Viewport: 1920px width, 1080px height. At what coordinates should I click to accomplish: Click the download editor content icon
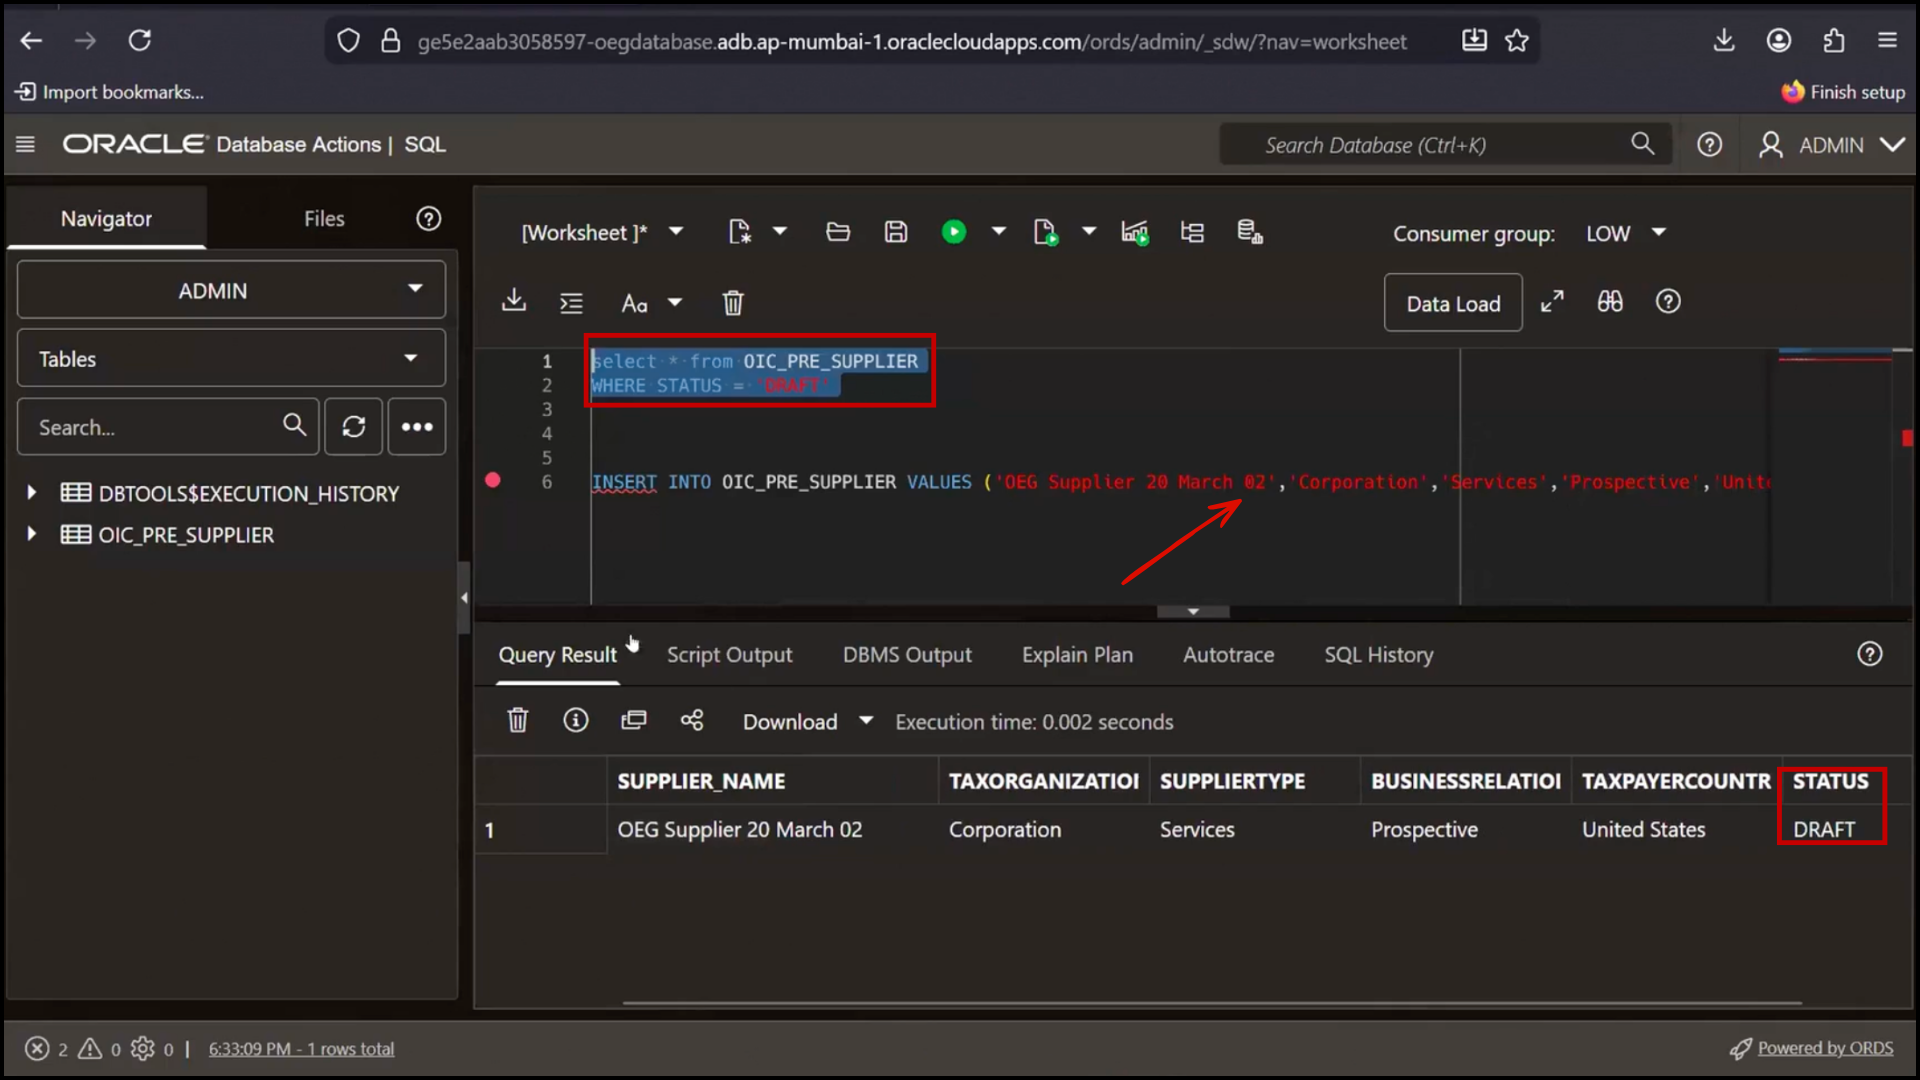(514, 301)
